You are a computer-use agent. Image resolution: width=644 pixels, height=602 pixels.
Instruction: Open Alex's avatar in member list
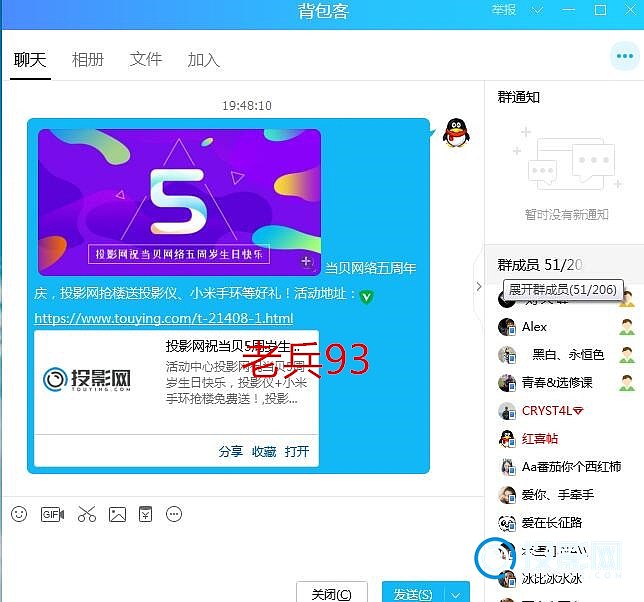click(x=506, y=327)
